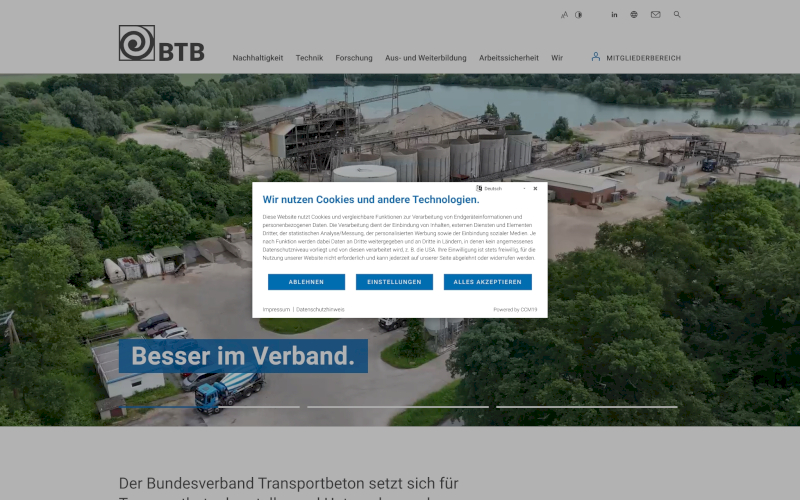This screenshot has width=800, height=500.
Task: Toggle the high contrast mode icon
Action: pos(578,15)
